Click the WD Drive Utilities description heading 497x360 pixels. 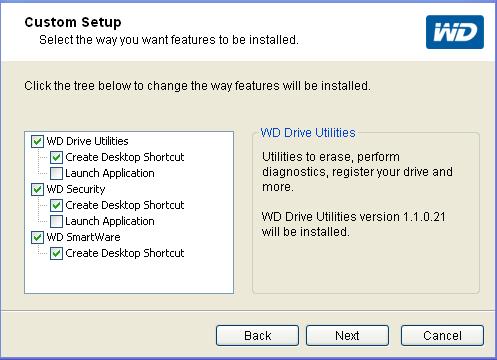308,133
